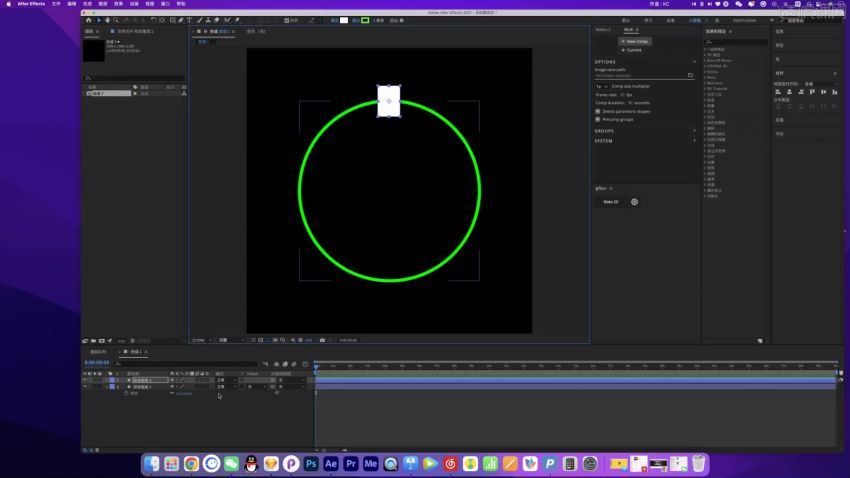850x478 pixels.
Task: Click the first layer's label color swatch
Action: click(112, 380)
